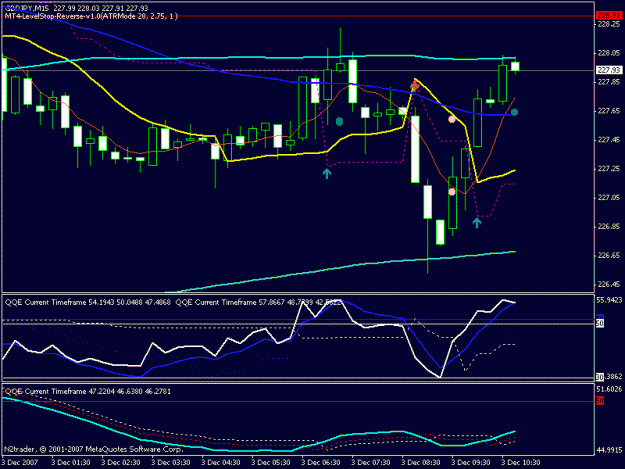The image size is (625, 469).
Task: Select the teal dot beside the last candle
Action: [514, 112]
